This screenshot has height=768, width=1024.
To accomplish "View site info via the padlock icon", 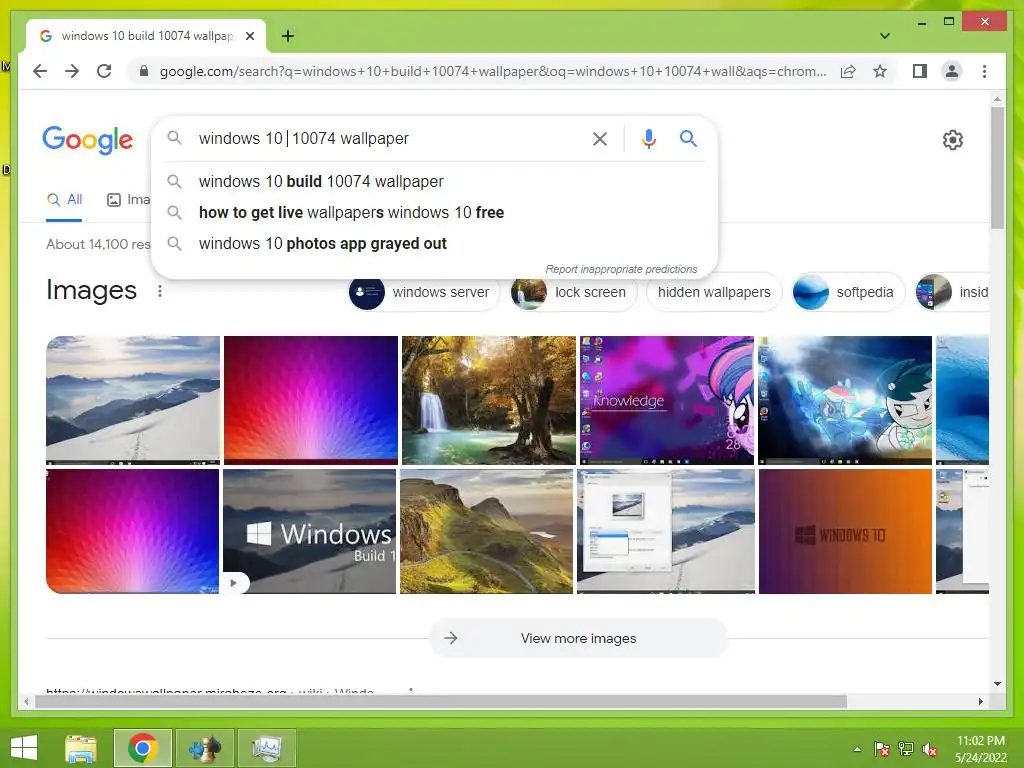I will click(x=144, y=71).
